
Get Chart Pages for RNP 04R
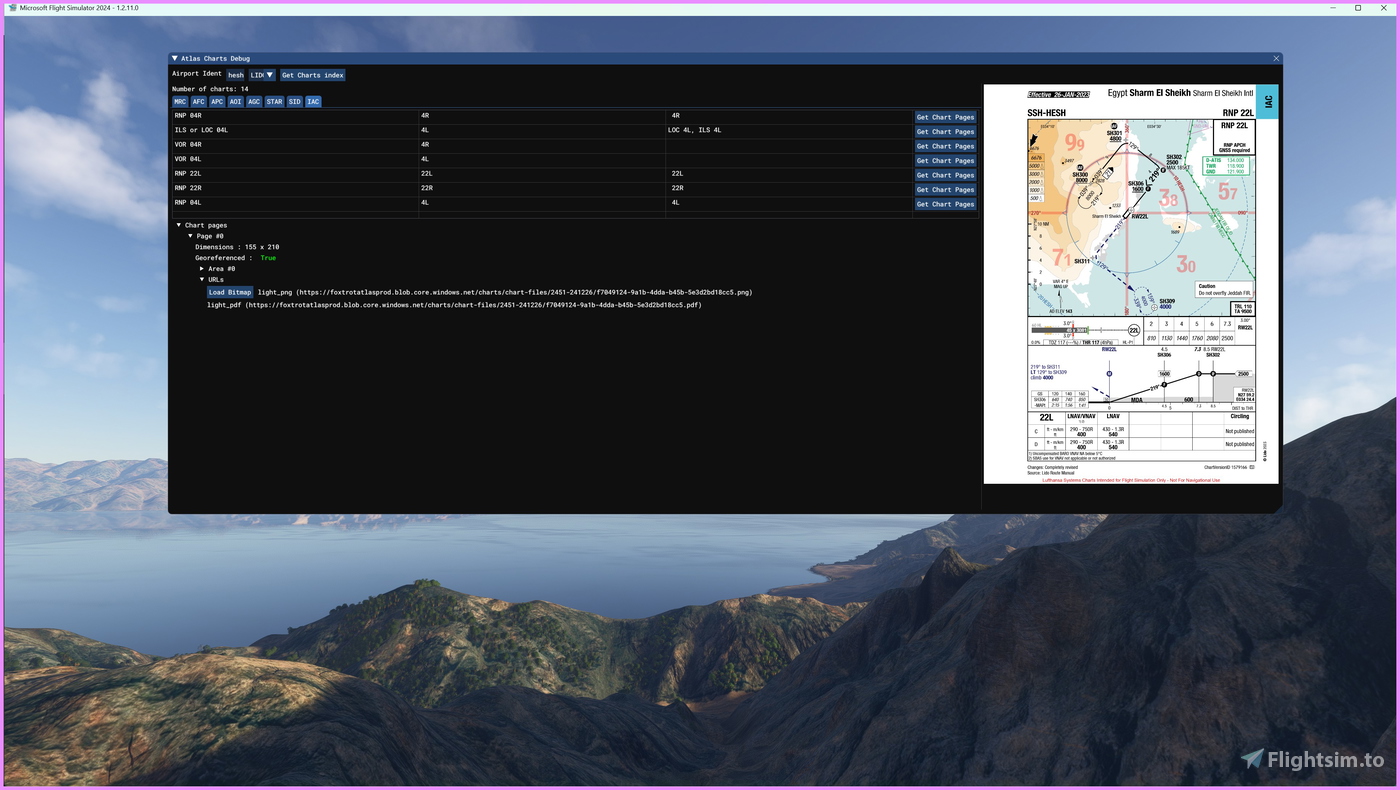[x=945, y=117]
